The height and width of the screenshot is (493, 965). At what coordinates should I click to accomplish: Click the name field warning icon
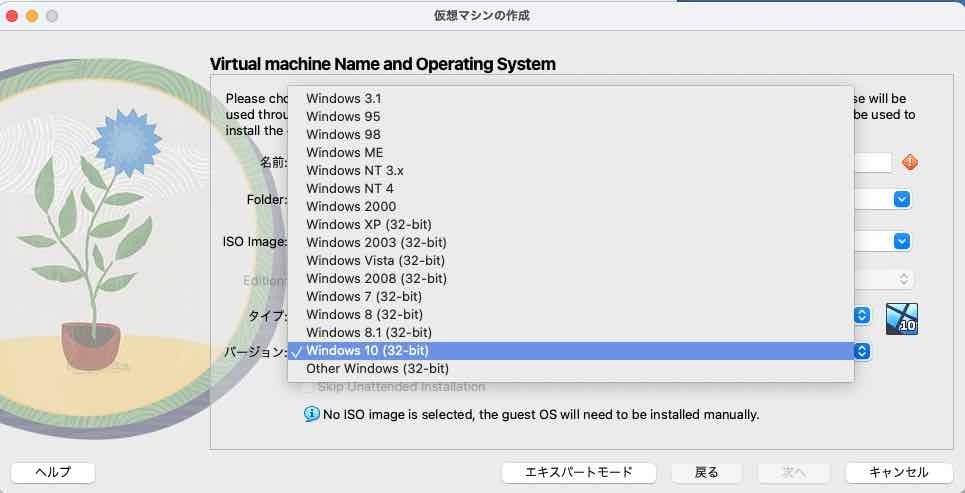point(910,162)
